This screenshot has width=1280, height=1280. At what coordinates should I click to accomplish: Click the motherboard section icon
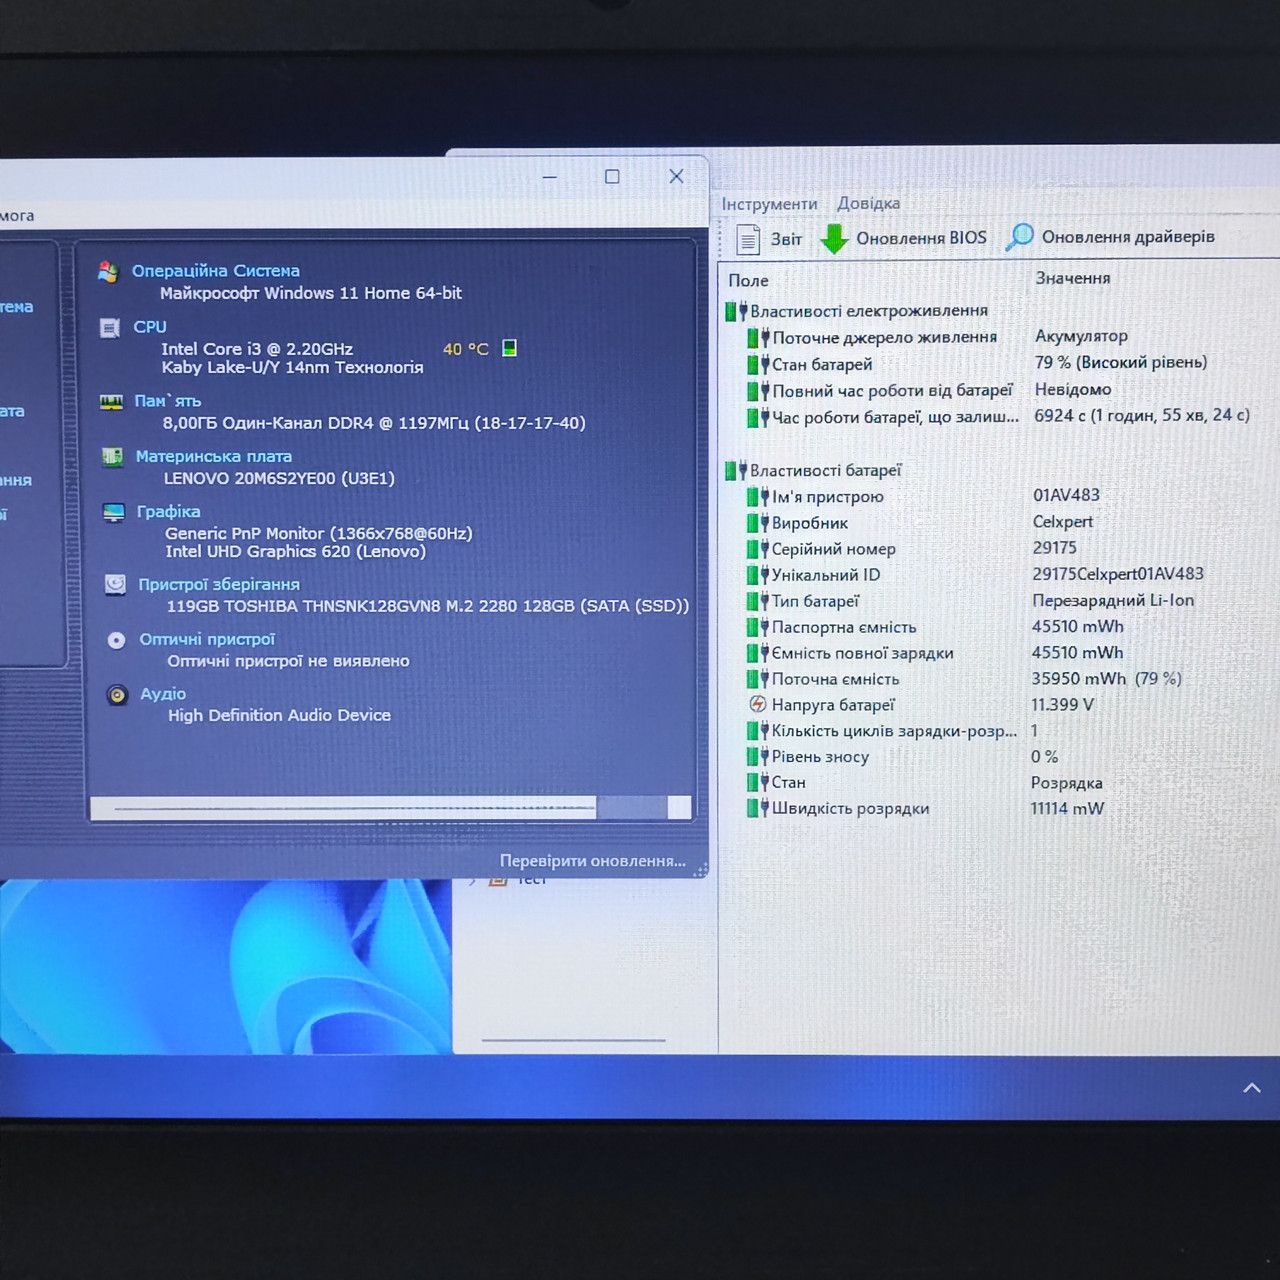(x=112, y=457)
